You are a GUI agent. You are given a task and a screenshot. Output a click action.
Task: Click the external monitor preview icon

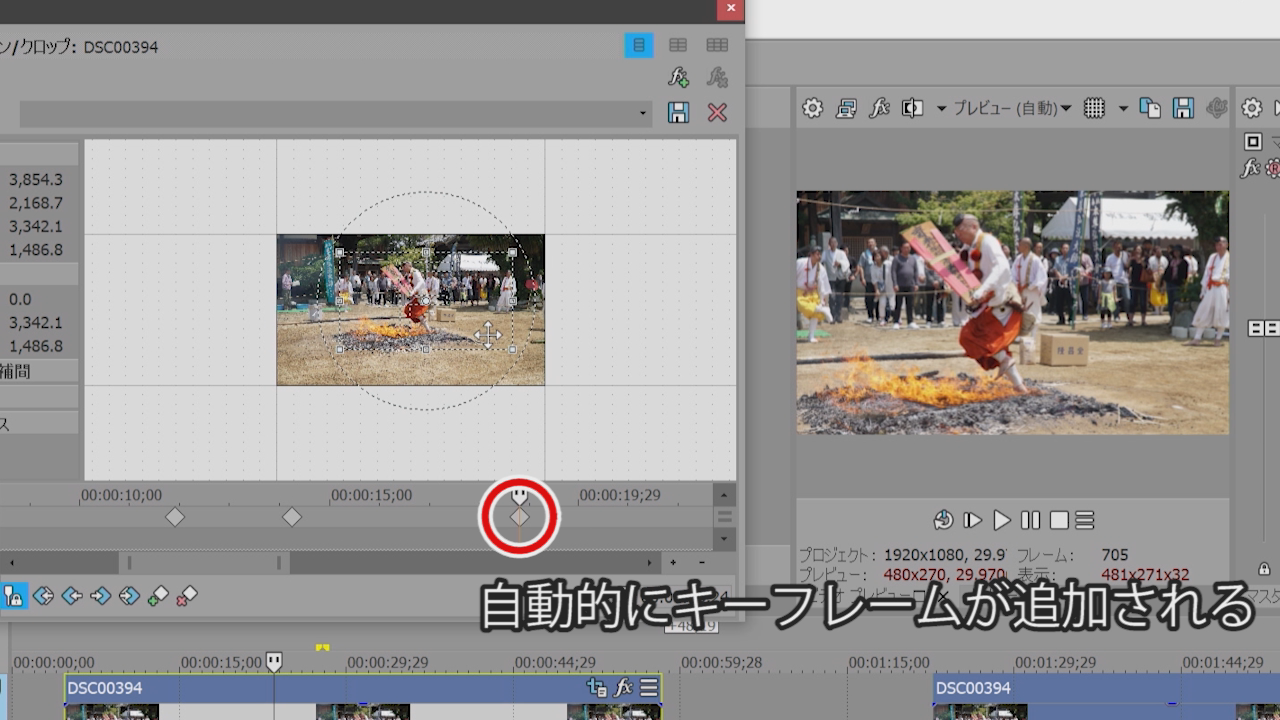[846, 108]
